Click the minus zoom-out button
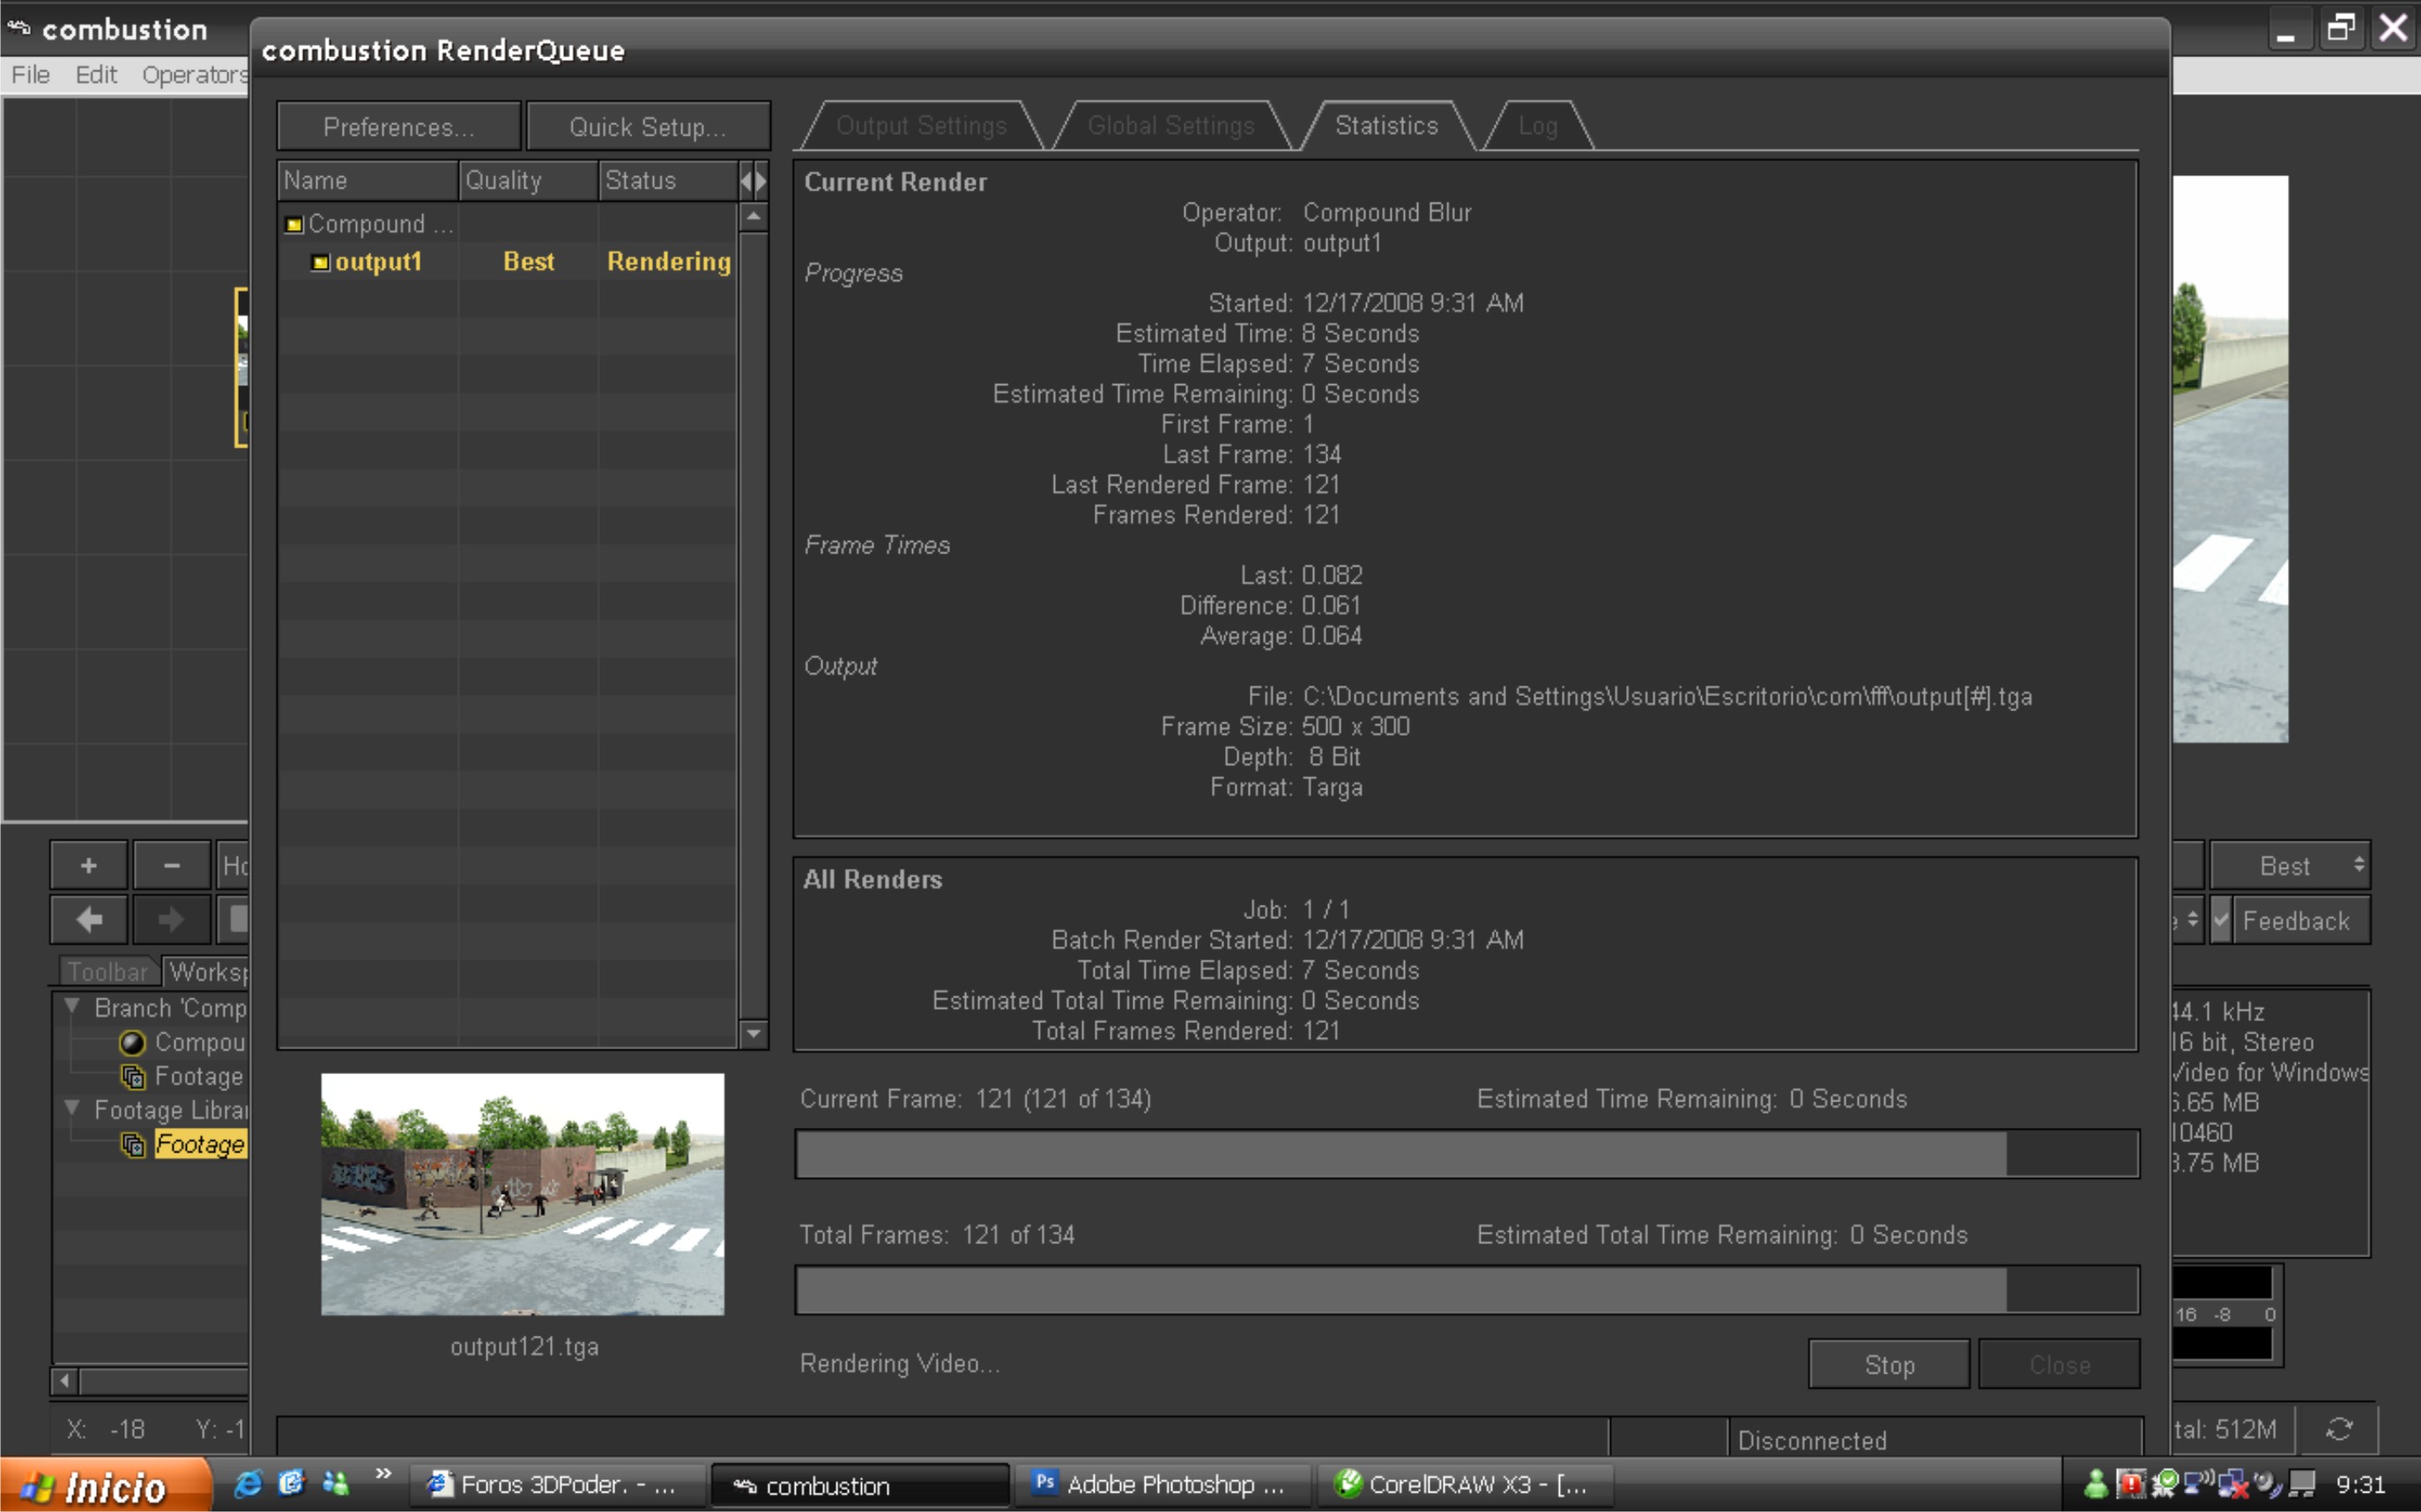 pyautogui.click(x=171, y=866)
